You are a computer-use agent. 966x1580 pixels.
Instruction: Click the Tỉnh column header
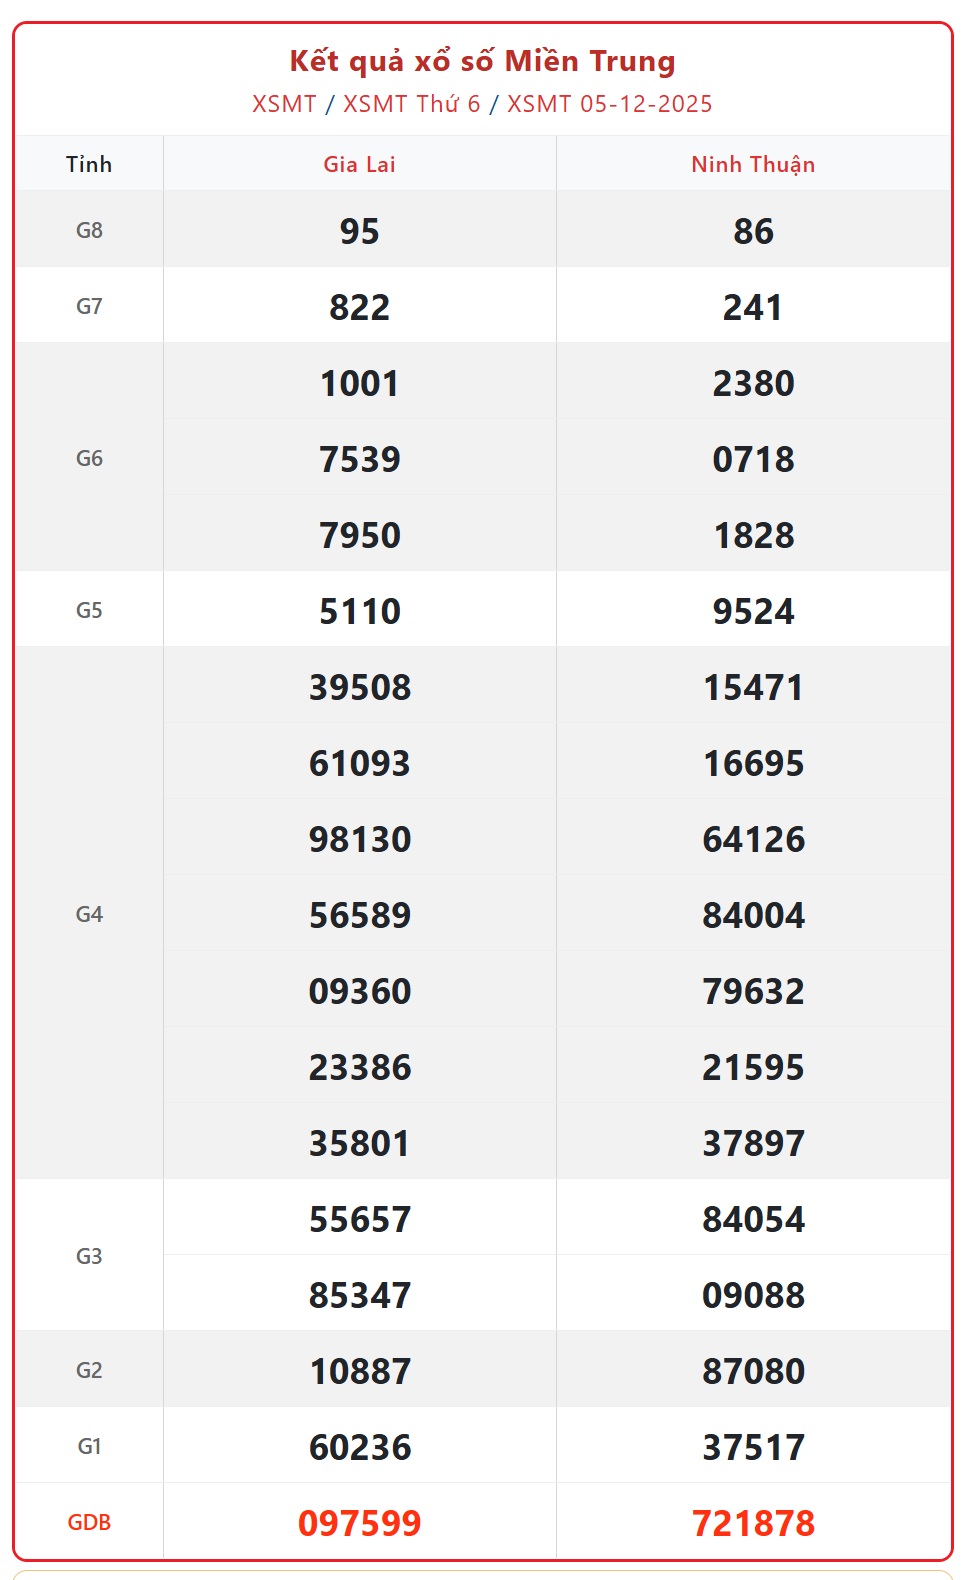pyautogui.click(x=89, y=165)
